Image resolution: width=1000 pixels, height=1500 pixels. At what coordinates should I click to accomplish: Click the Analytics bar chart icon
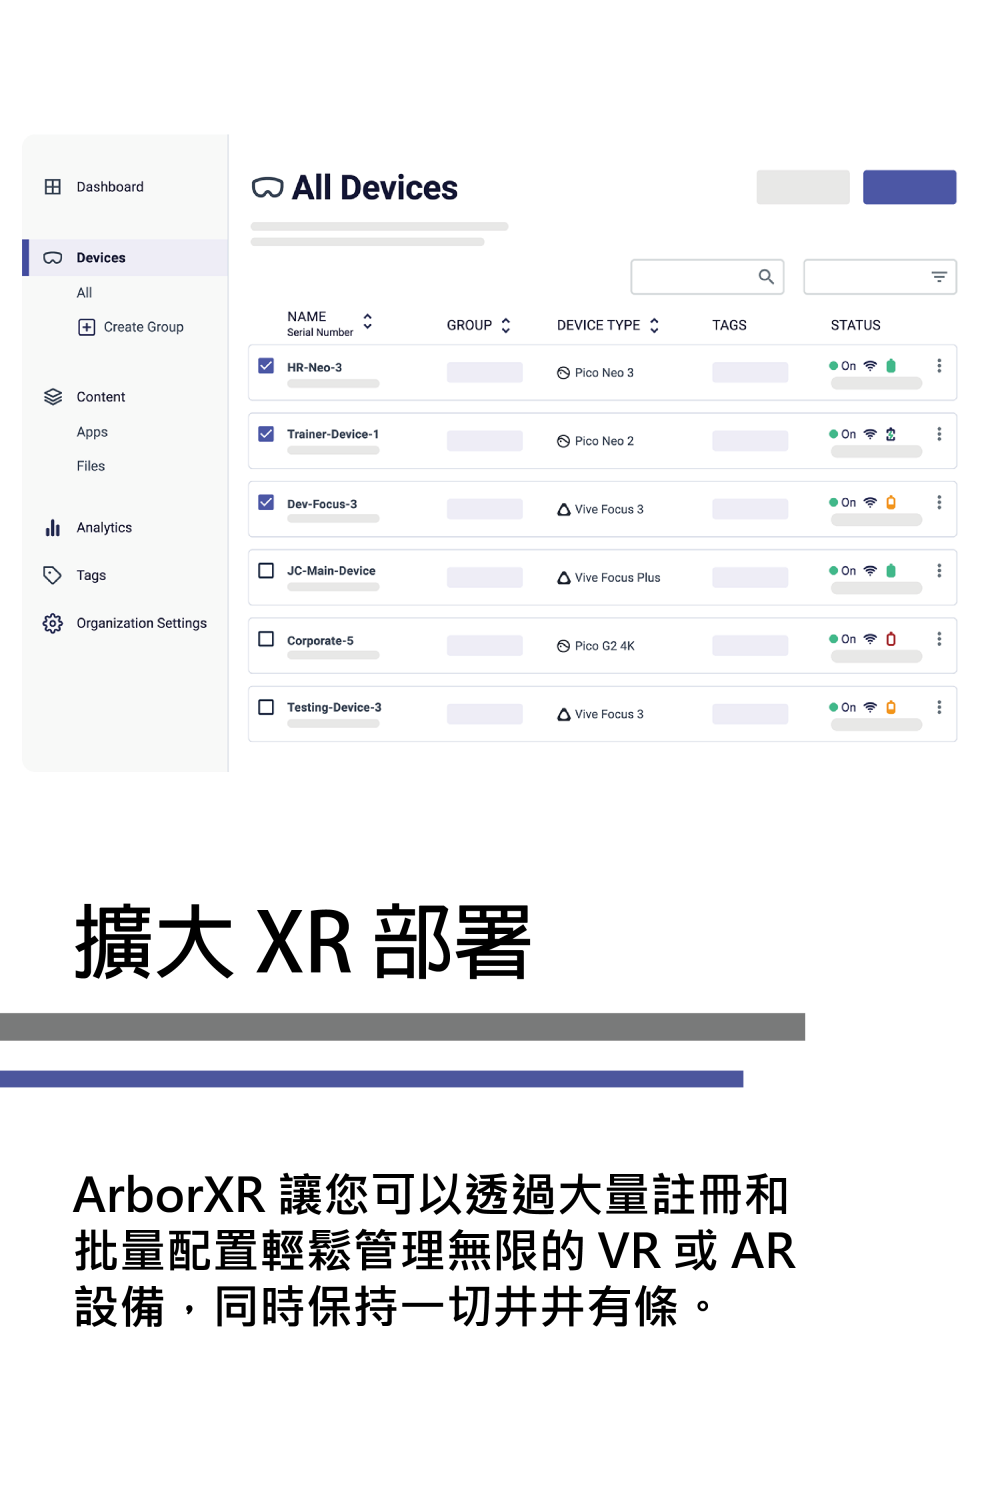53,528
